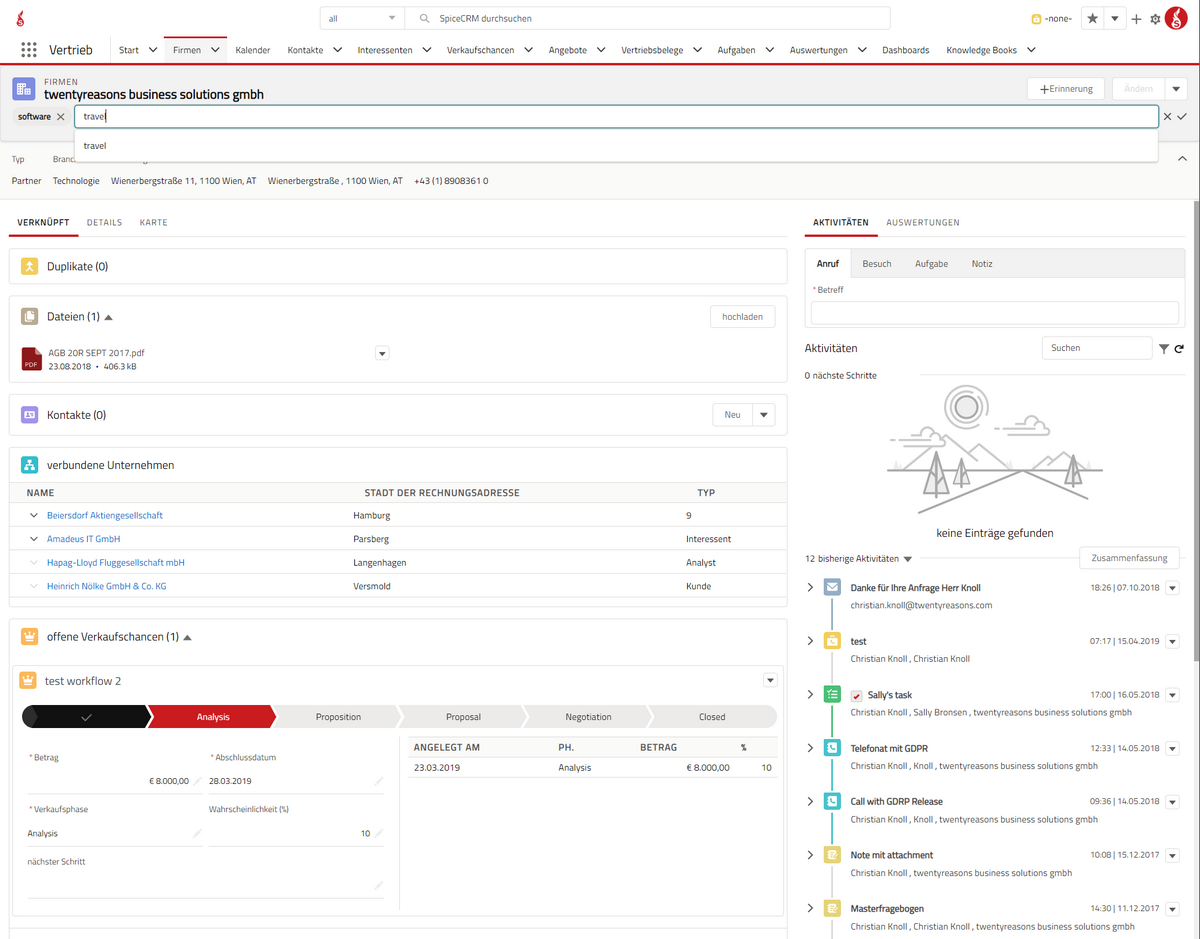Edit the Betrag field pencil icon
Image resolution: width=1200 pixels, height=939 pixels.
pos(198,781)
